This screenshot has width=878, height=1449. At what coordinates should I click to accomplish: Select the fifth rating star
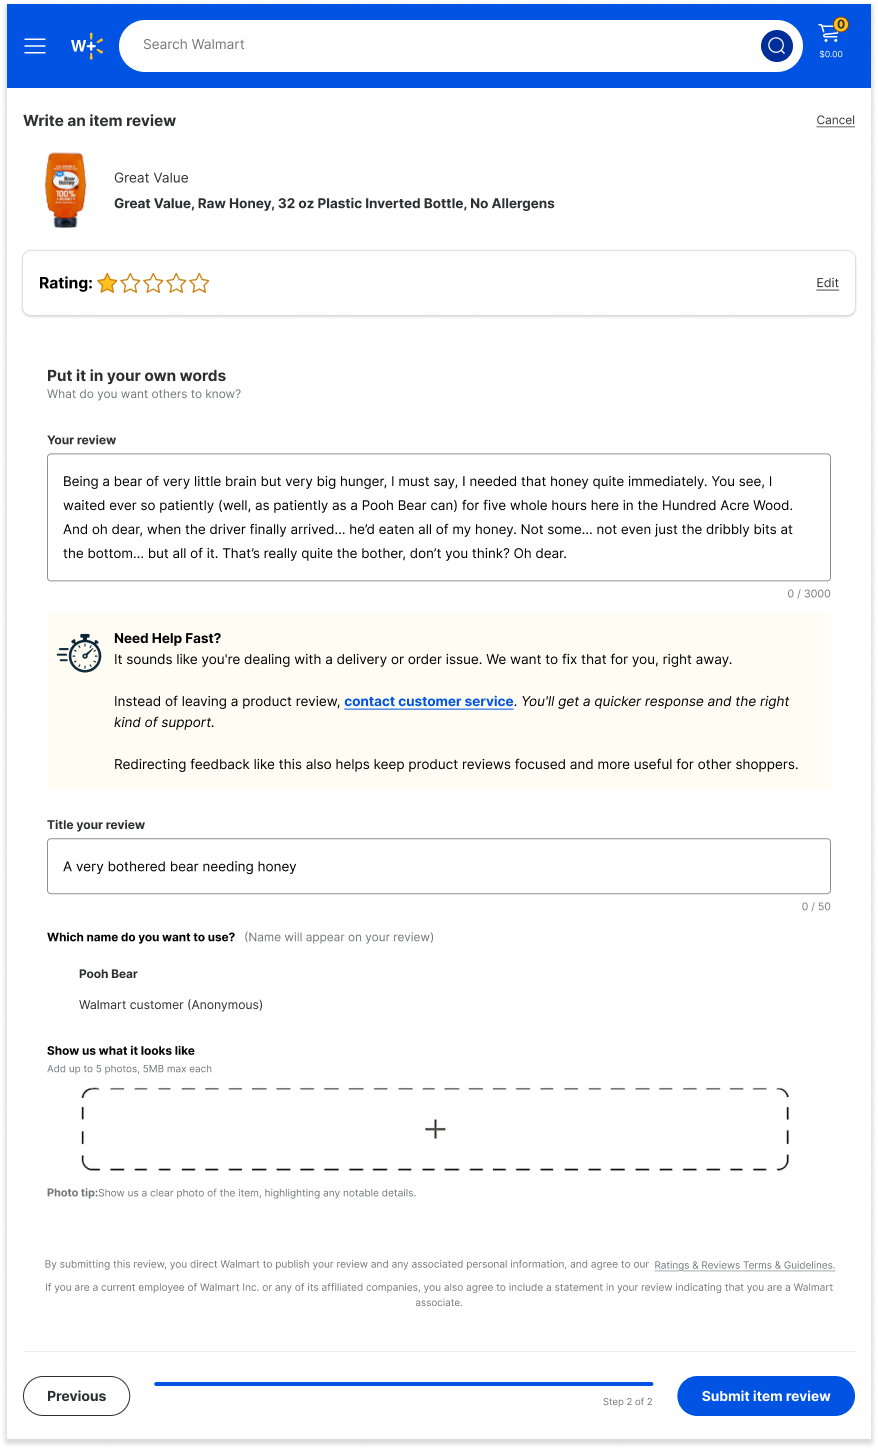click(200, 284)
